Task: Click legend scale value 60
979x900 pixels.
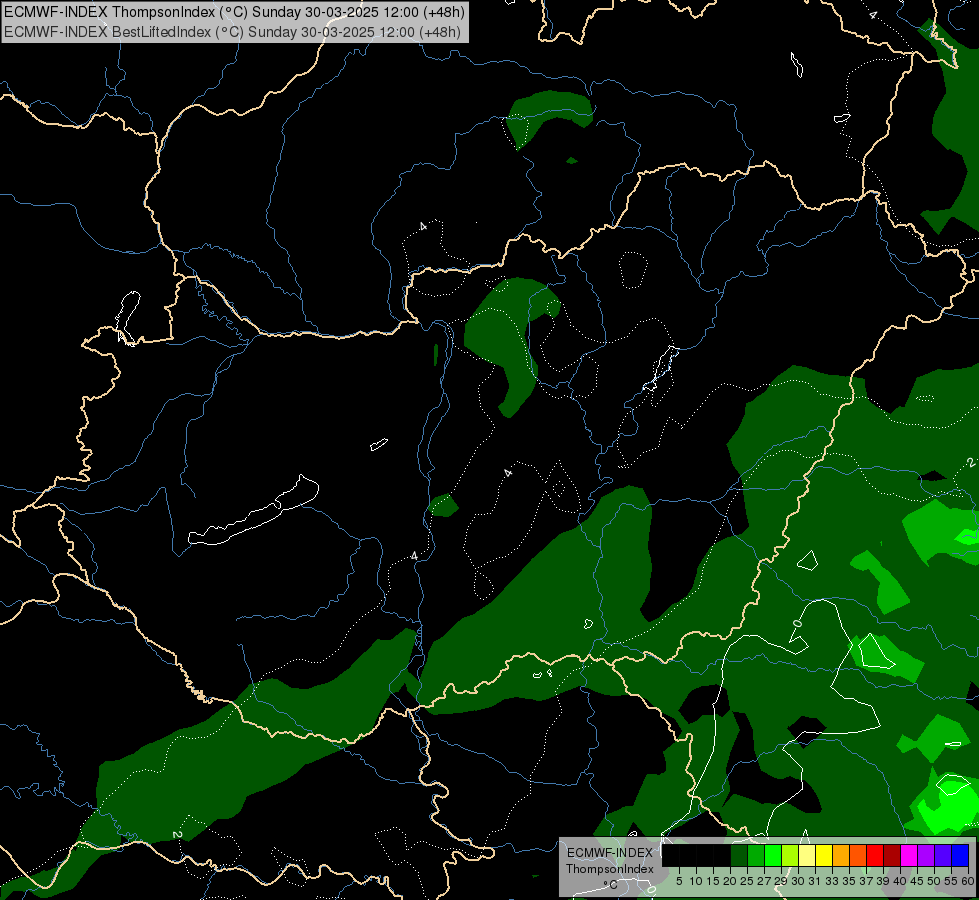Action: (x=968, y=881)
